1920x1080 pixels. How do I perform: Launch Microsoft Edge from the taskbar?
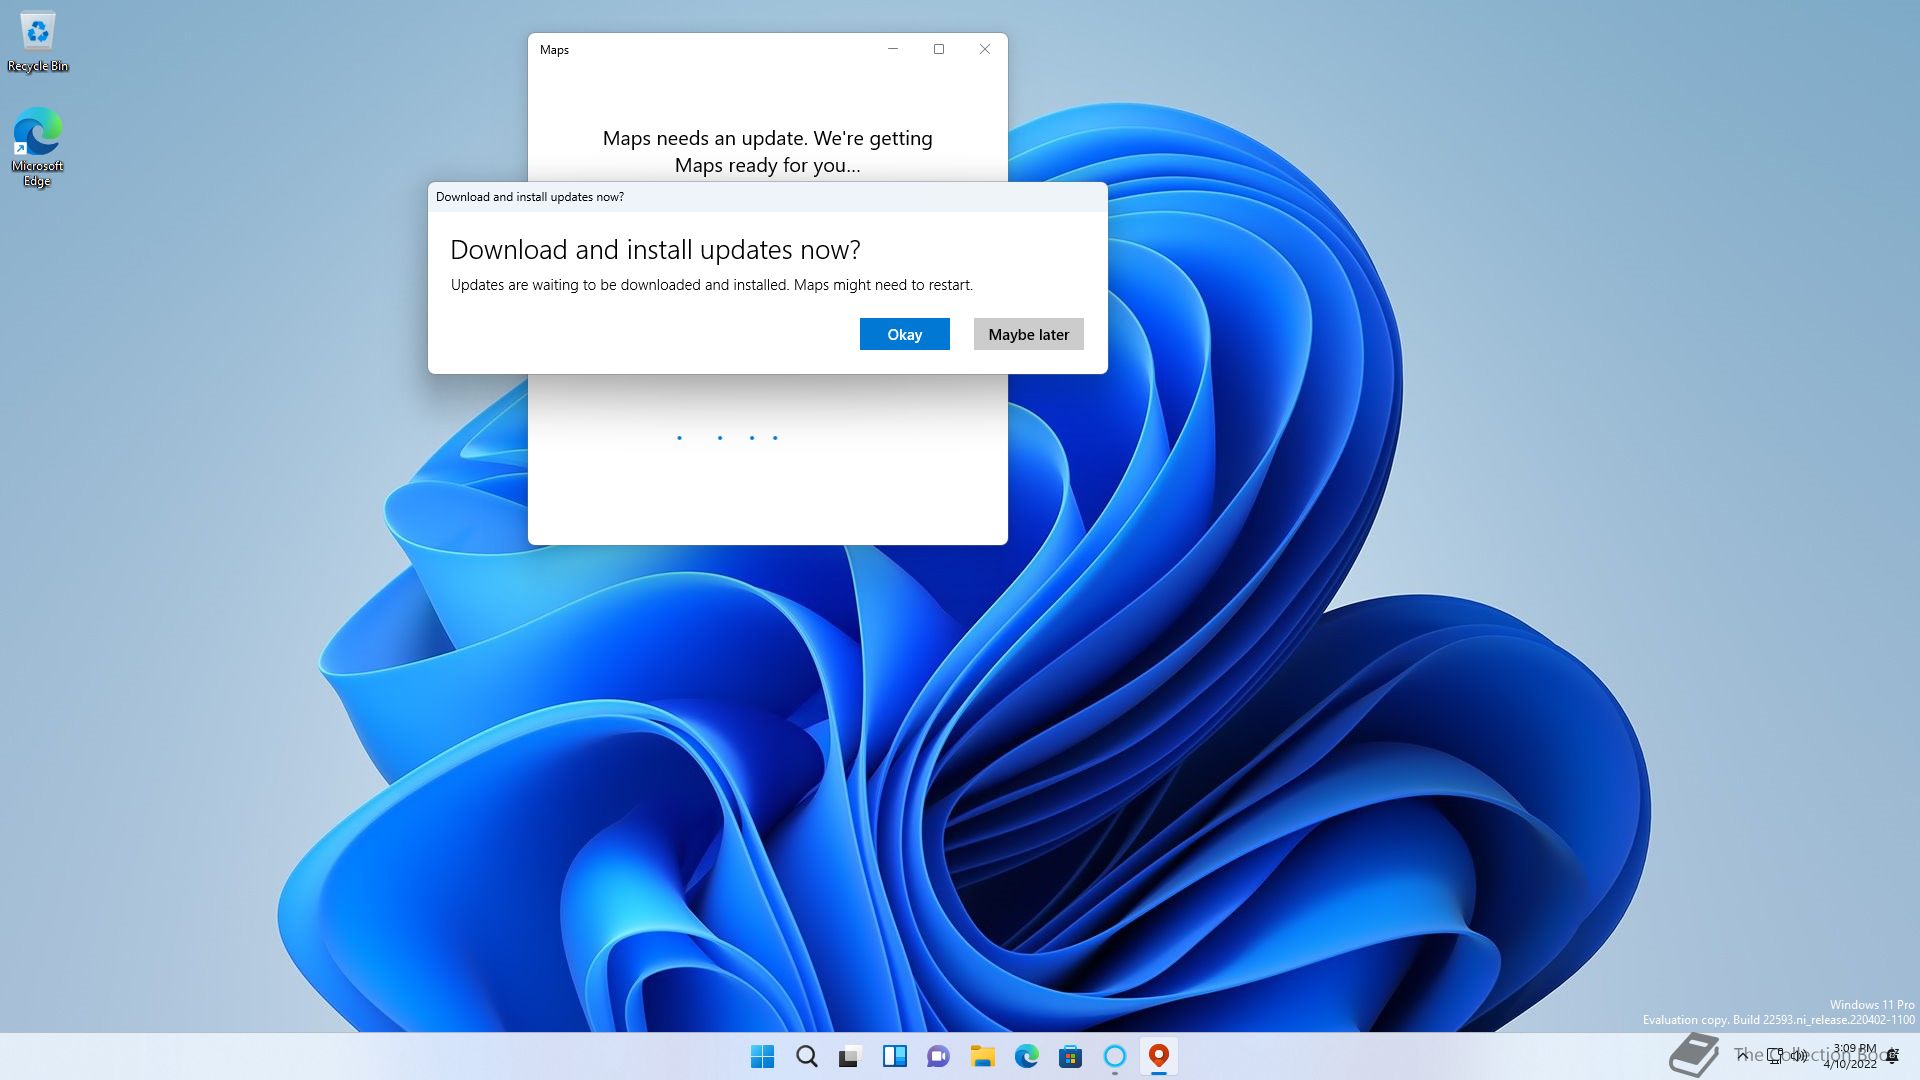coord(1026,1056)
